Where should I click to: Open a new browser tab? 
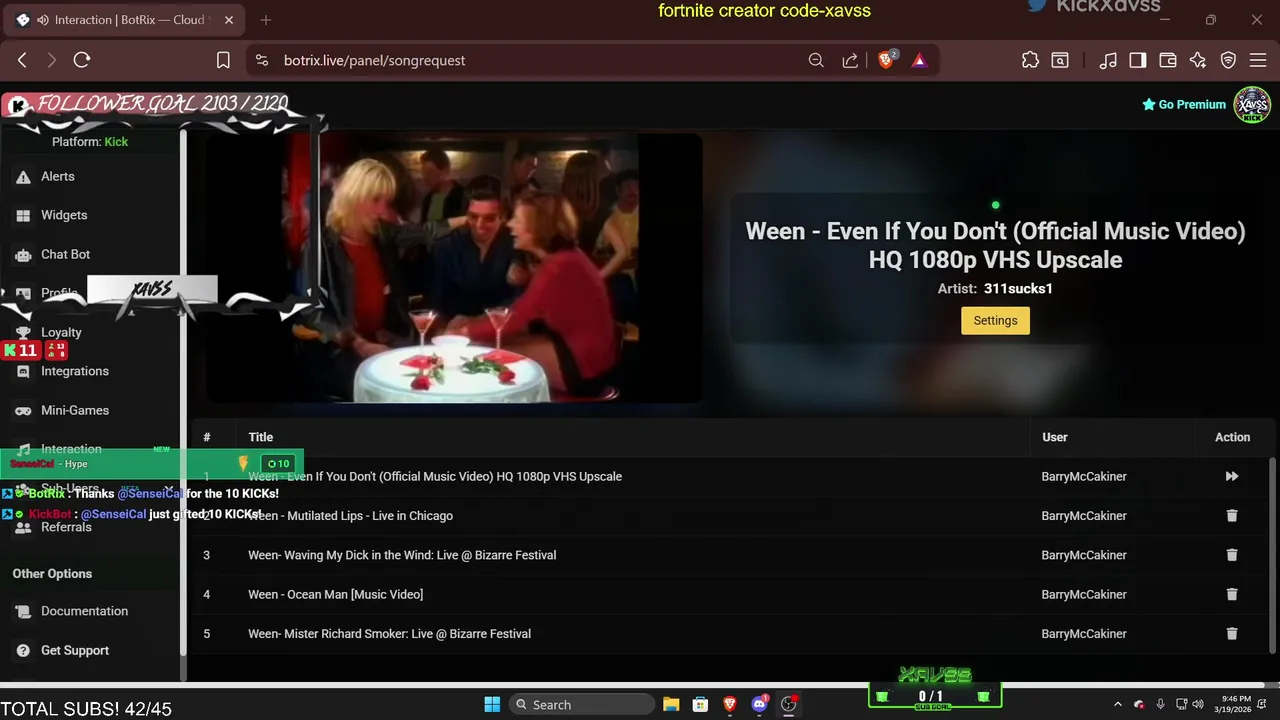point(266,20)
